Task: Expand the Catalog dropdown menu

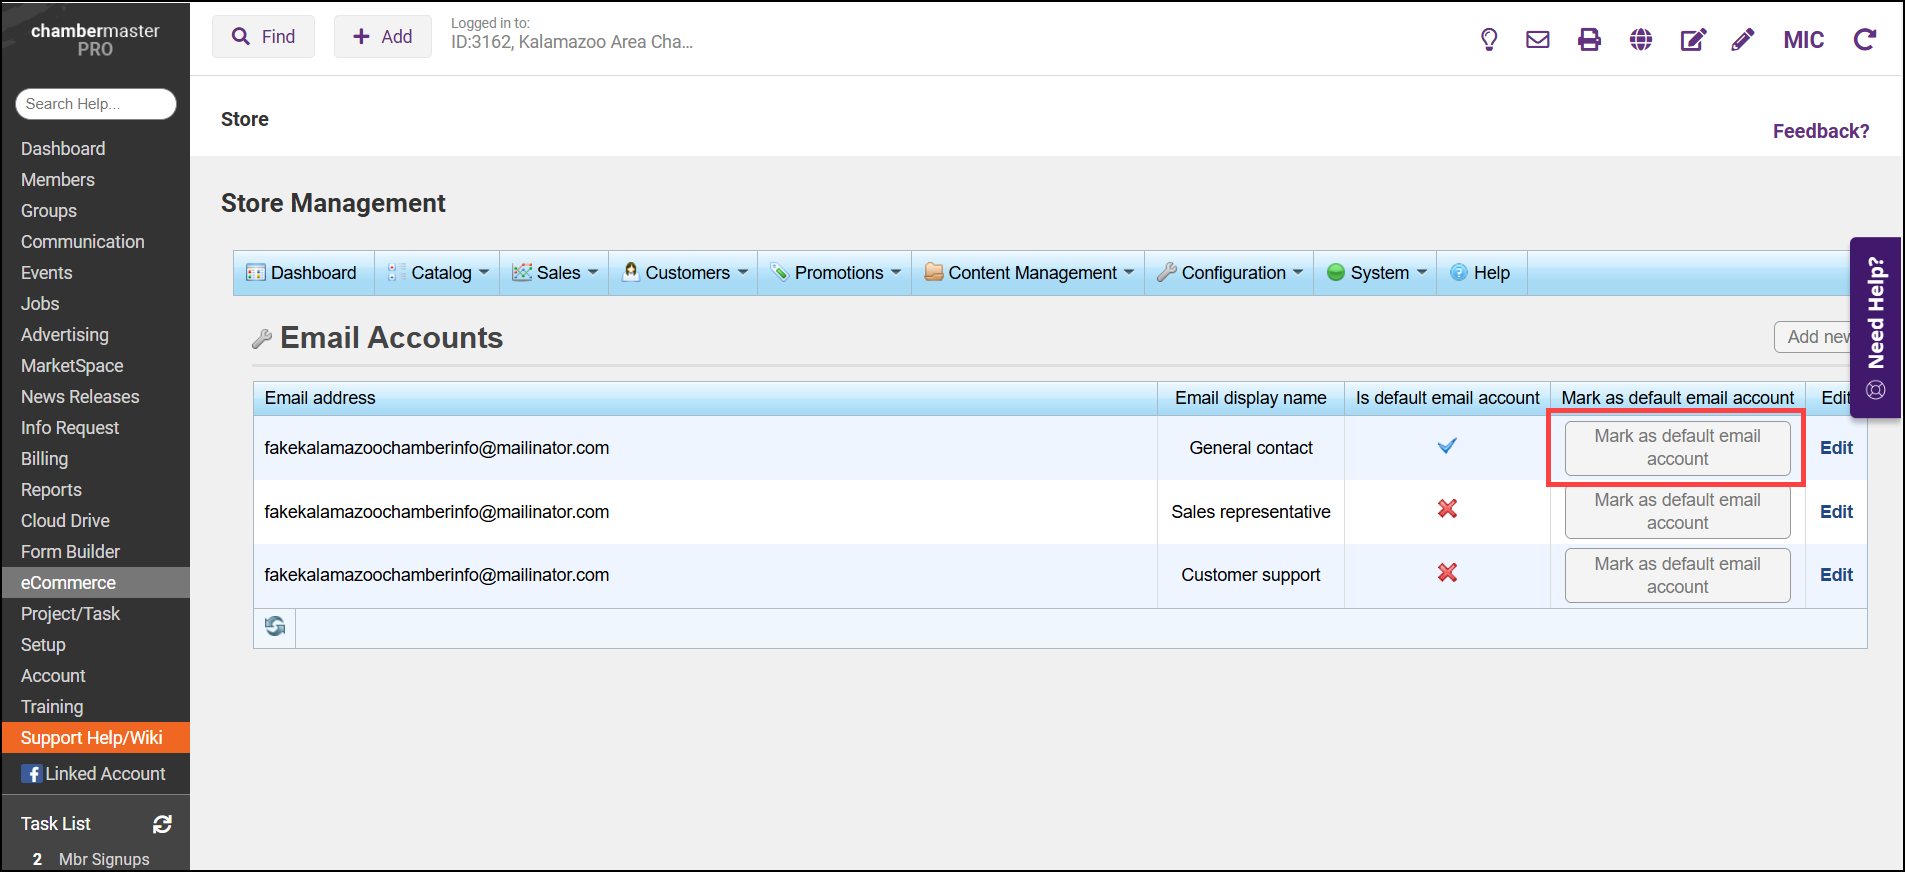Action: pos(439,273)
